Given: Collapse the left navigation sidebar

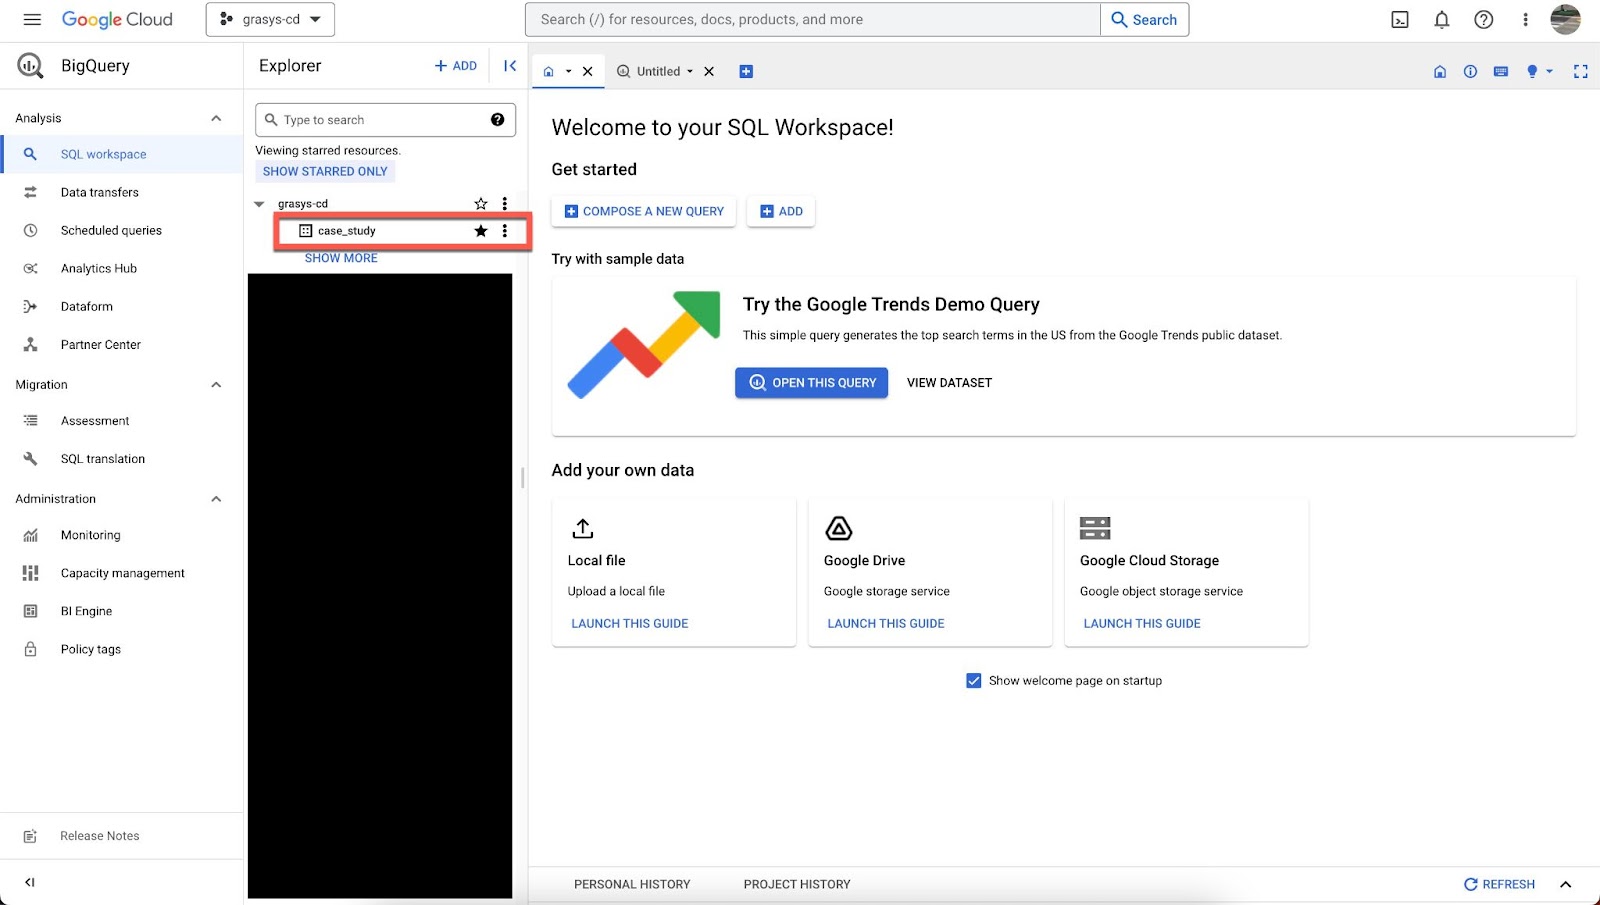Looking at the screenshot, I should point(30,882).
